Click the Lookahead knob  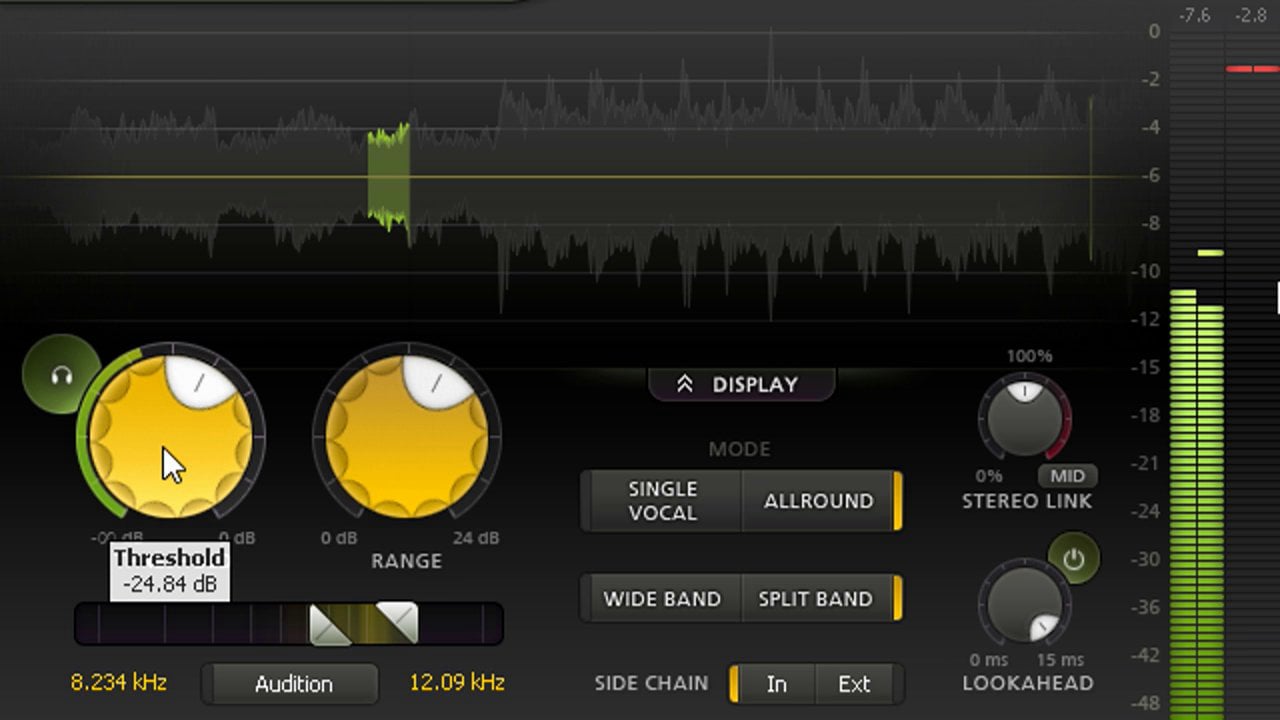[1024, 605]
